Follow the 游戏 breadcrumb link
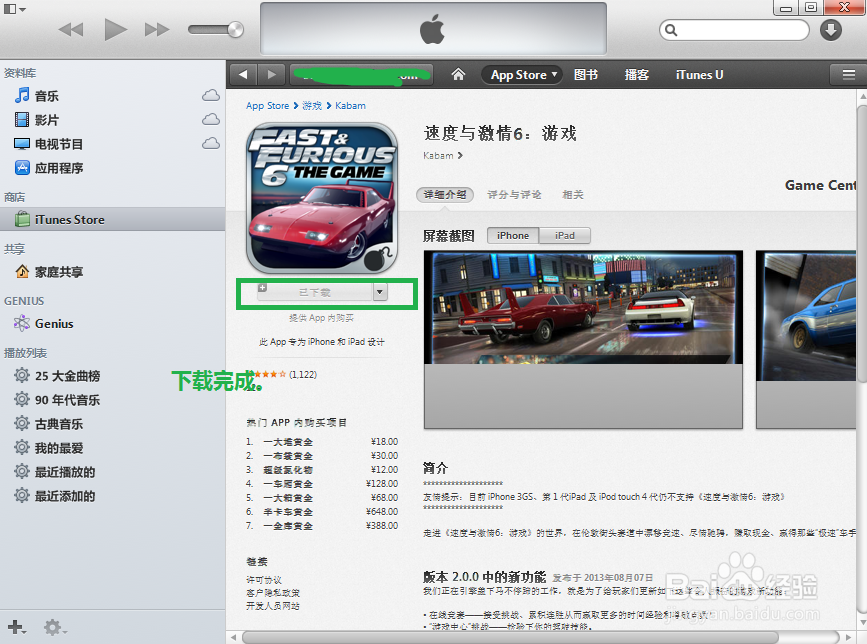Screen dimensions: 867x644 coord(312,106)
